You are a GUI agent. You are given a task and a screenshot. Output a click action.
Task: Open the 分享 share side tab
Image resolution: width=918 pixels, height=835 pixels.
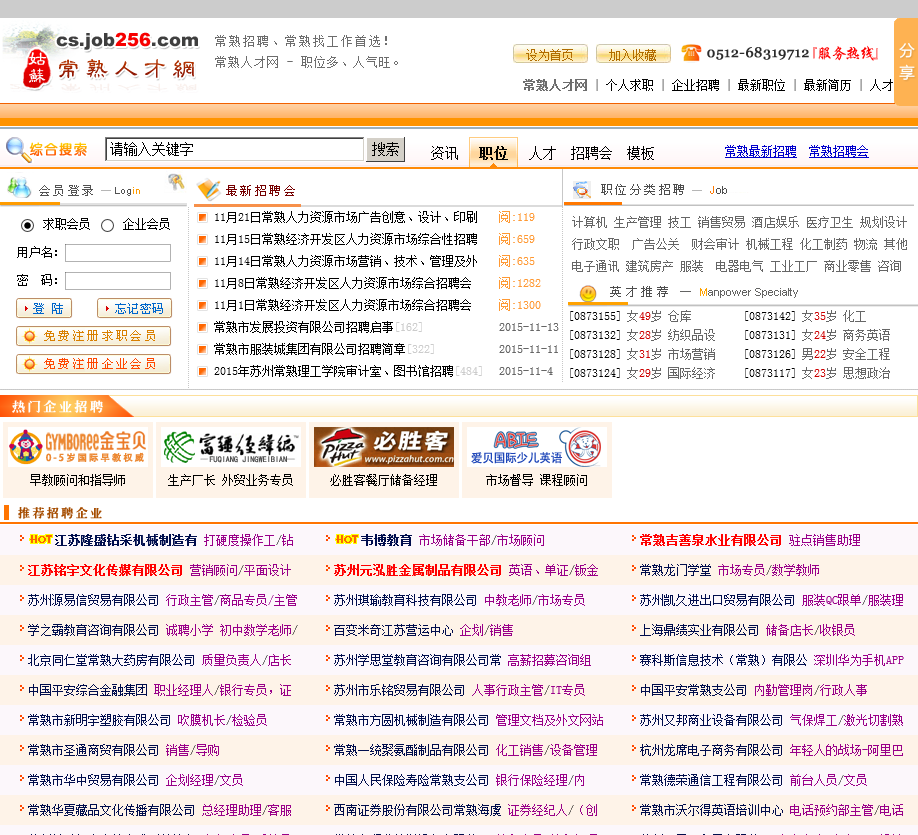(x=906, y=61)
